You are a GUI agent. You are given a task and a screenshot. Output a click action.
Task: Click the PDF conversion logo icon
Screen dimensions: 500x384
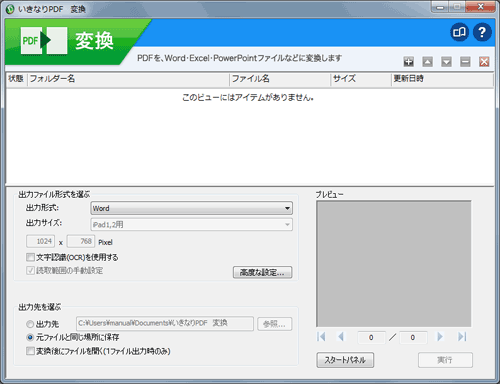pos(44,40)
